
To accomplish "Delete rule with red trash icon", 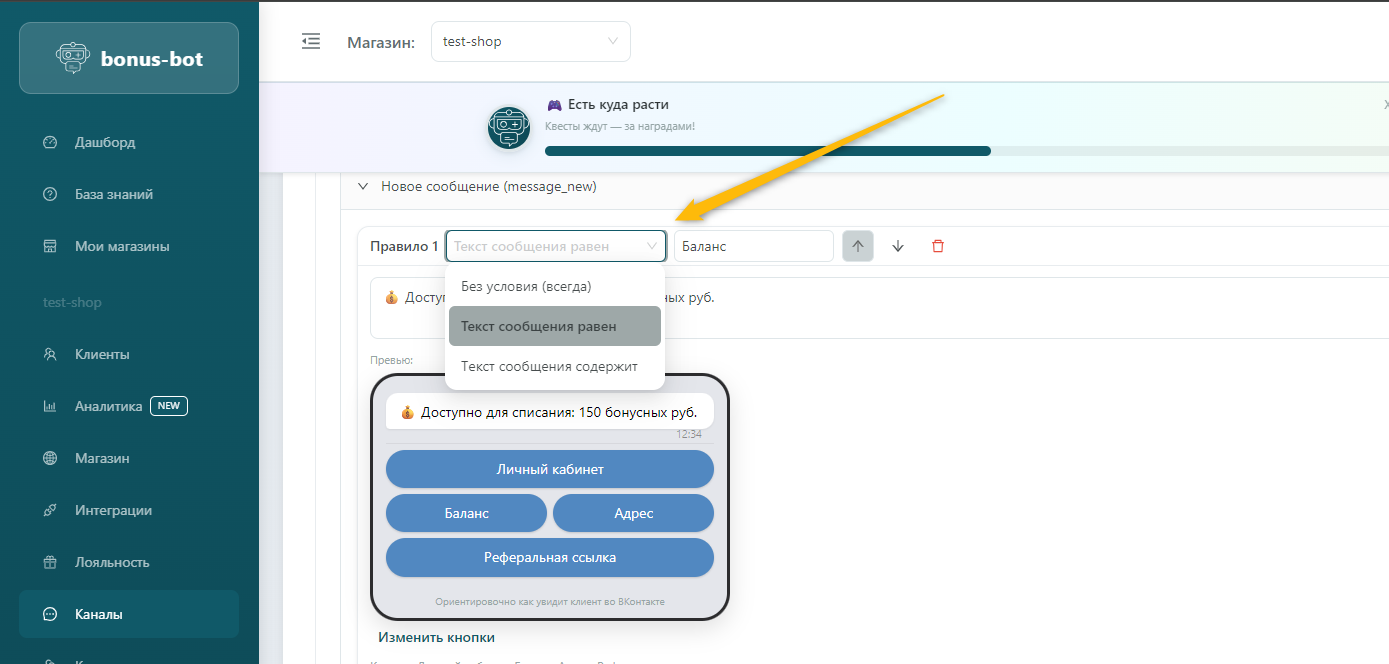I will pos(938,246).
